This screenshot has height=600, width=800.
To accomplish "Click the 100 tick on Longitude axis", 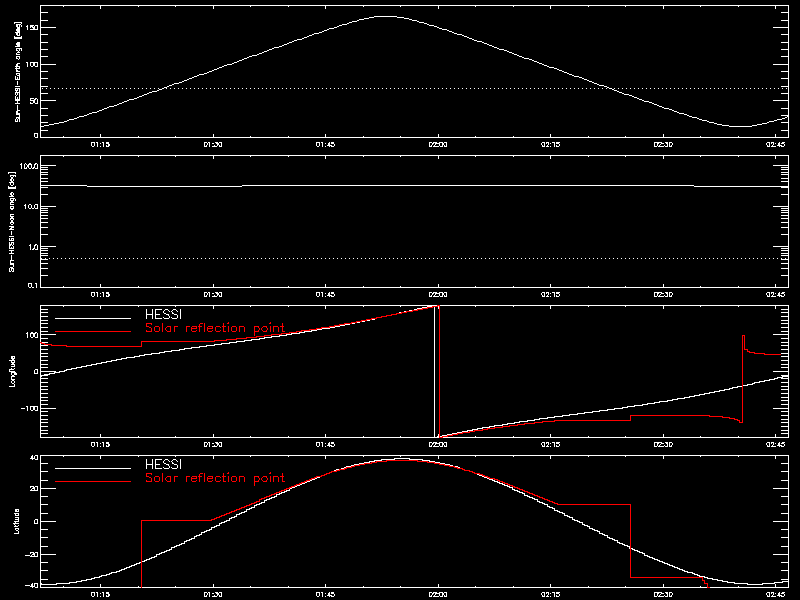I will tap(33, 335).
